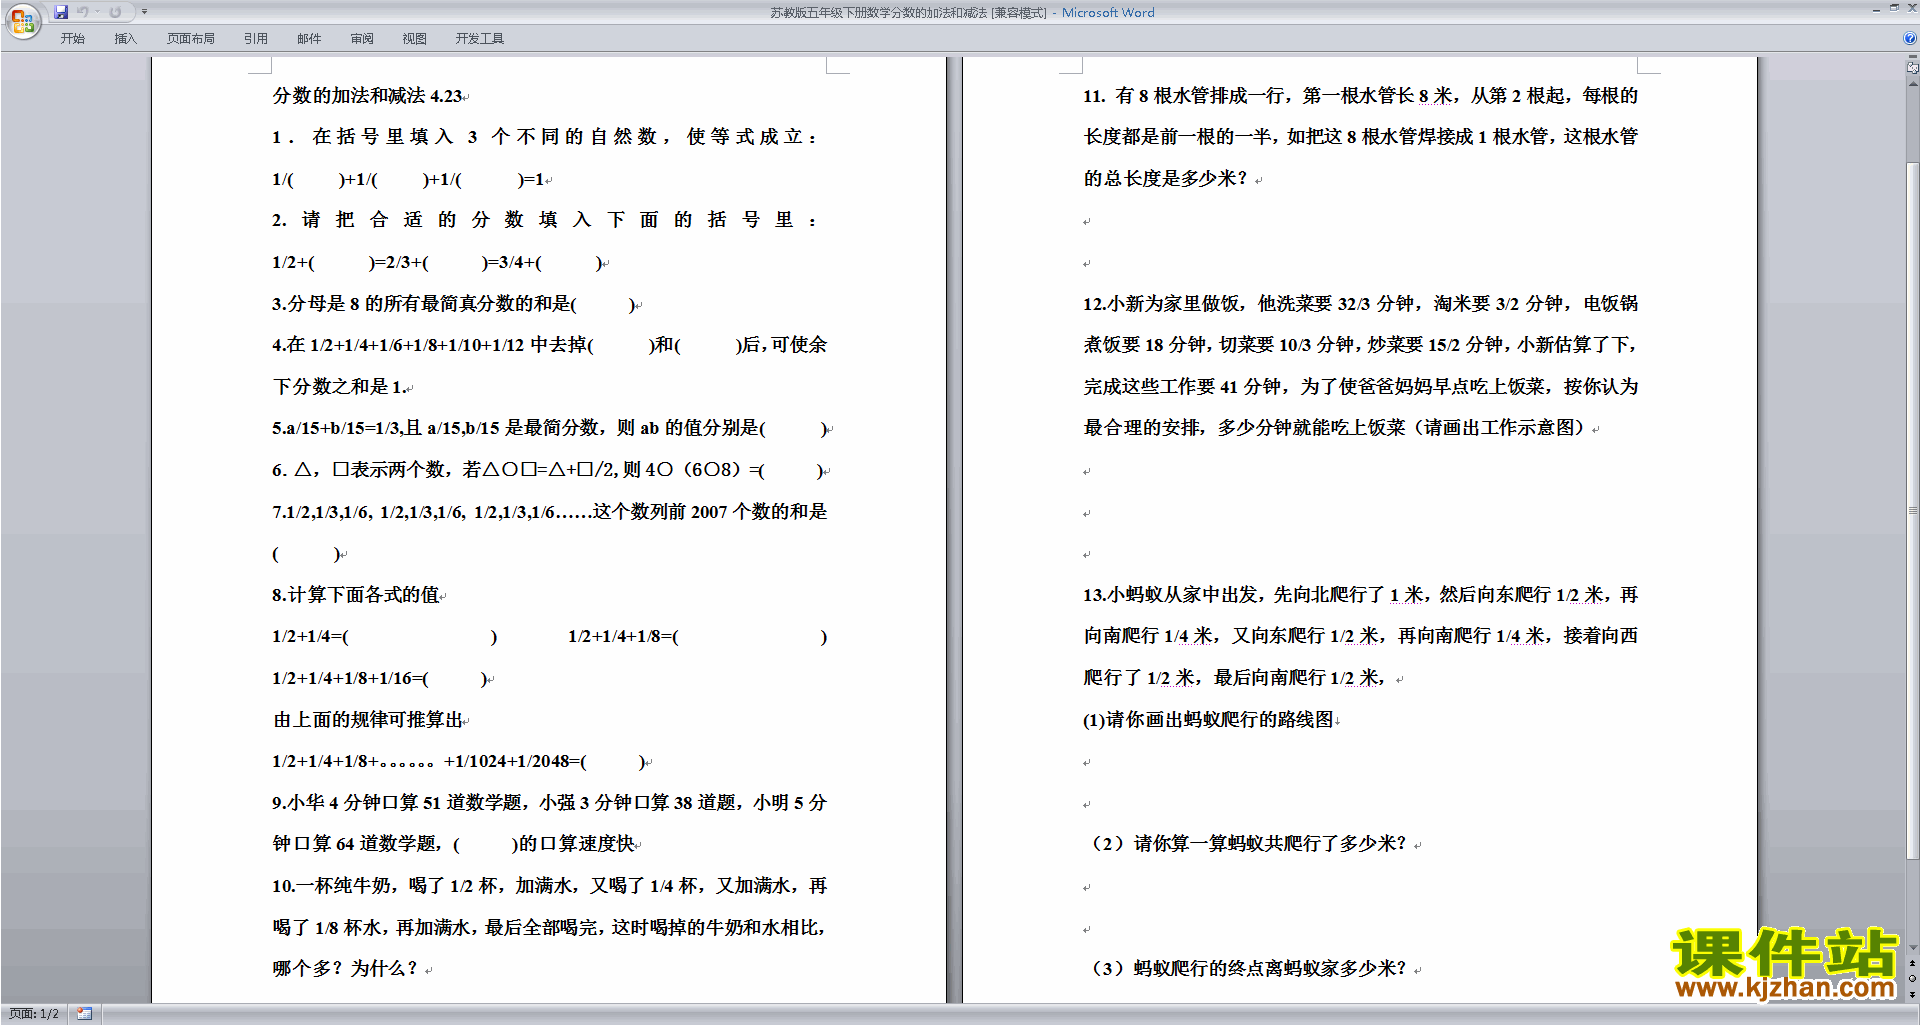Click the line 3.分母是 8 的所有最简真分数的和是
Viewport: 1920px width, 1025px height.
click(424, 304)
